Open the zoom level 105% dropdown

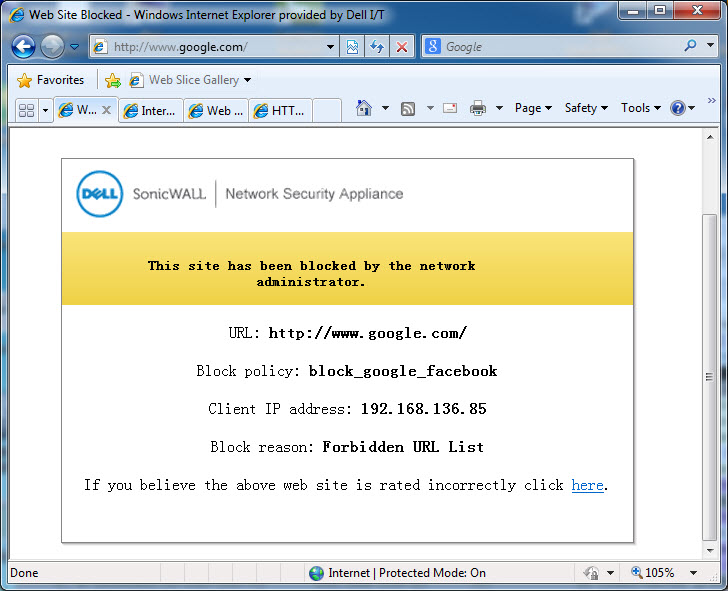[696, 573]
